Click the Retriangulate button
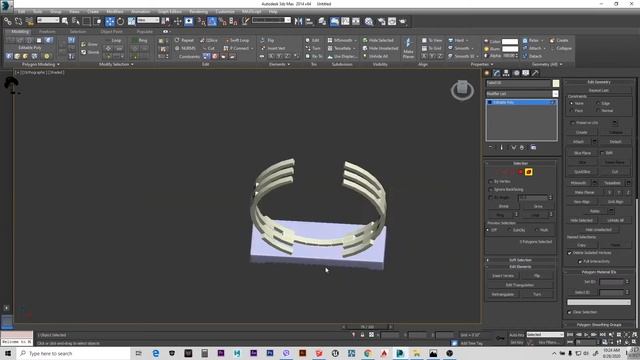The width and height of the screenshot is (640, 360). click(503, 294)
